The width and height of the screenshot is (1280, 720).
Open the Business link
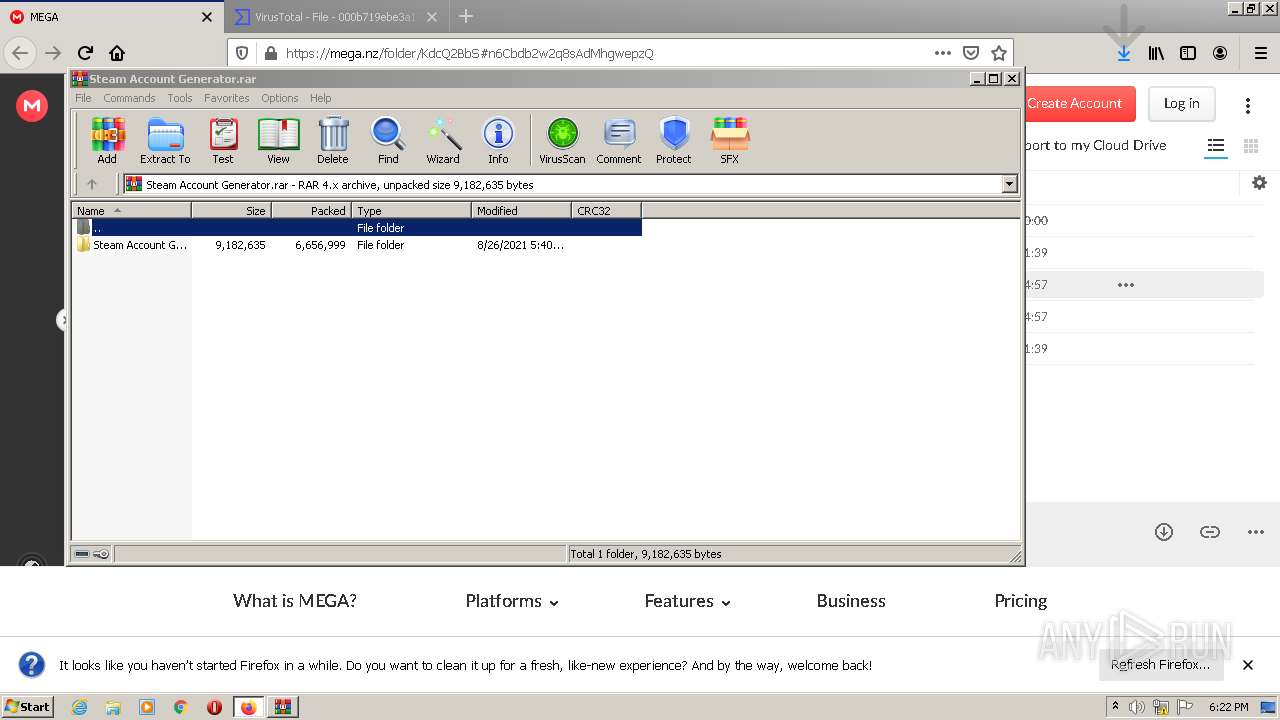(851, 601)
